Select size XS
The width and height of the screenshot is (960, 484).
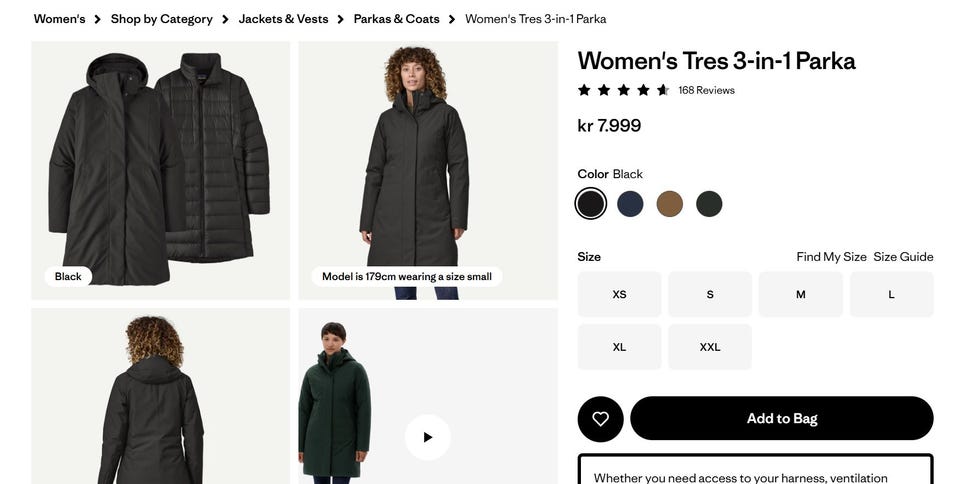[619, 294]
